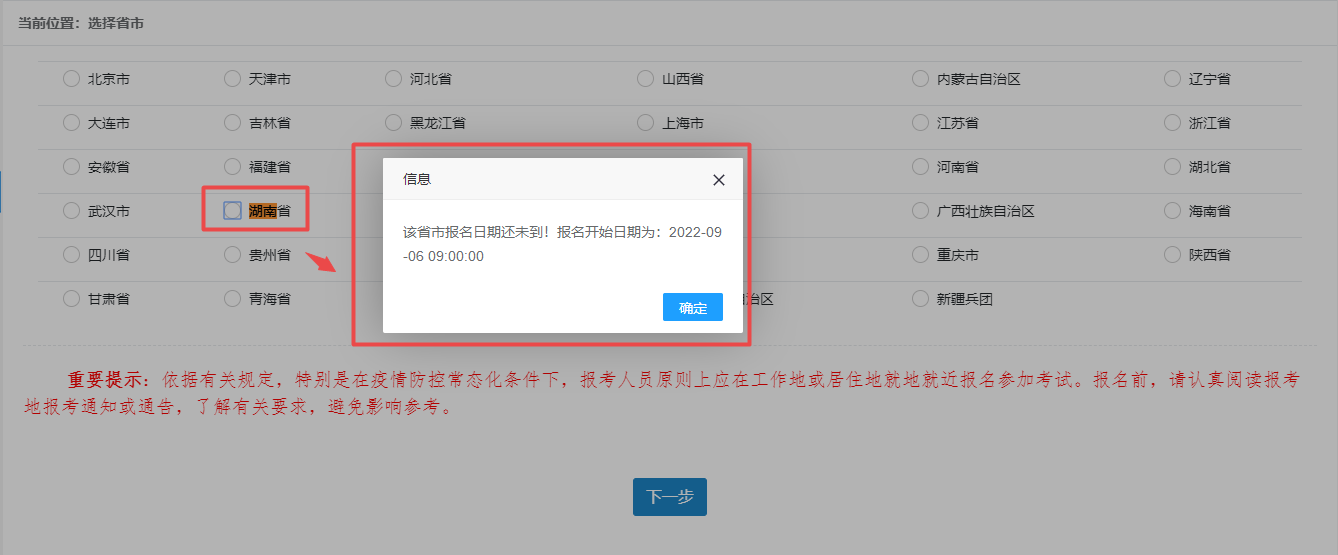Select the 甘肃省 radio button
The width and height of the screenshot is (1338, 555).
(71, 299)
